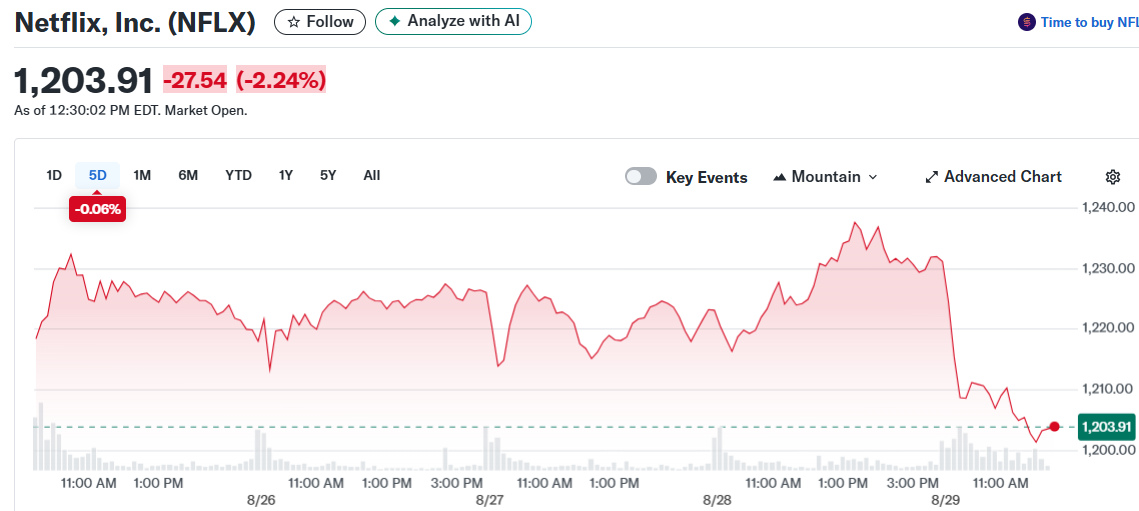Open chart settings gear icon
The image size is (1139, 511).
pyautogui.click(x=1112, y=177)
